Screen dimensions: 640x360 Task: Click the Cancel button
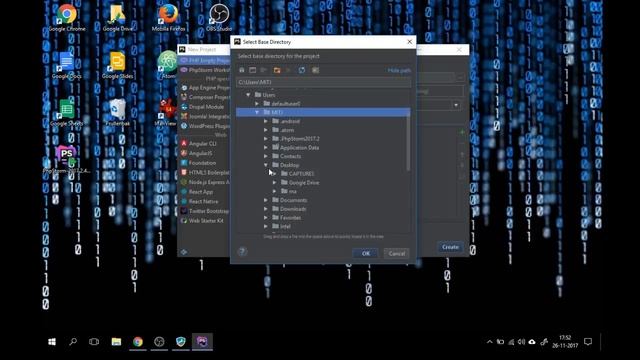pyautogui.click(x=396, y=253)
